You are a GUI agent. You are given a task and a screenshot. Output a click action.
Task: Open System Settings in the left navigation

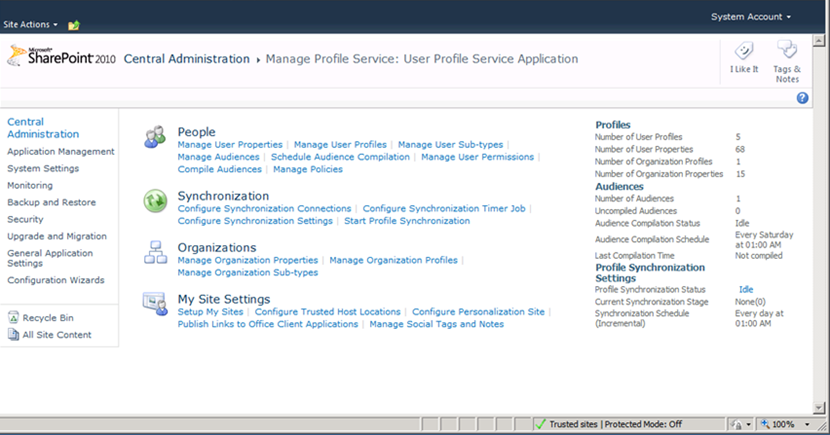[43, 168]
